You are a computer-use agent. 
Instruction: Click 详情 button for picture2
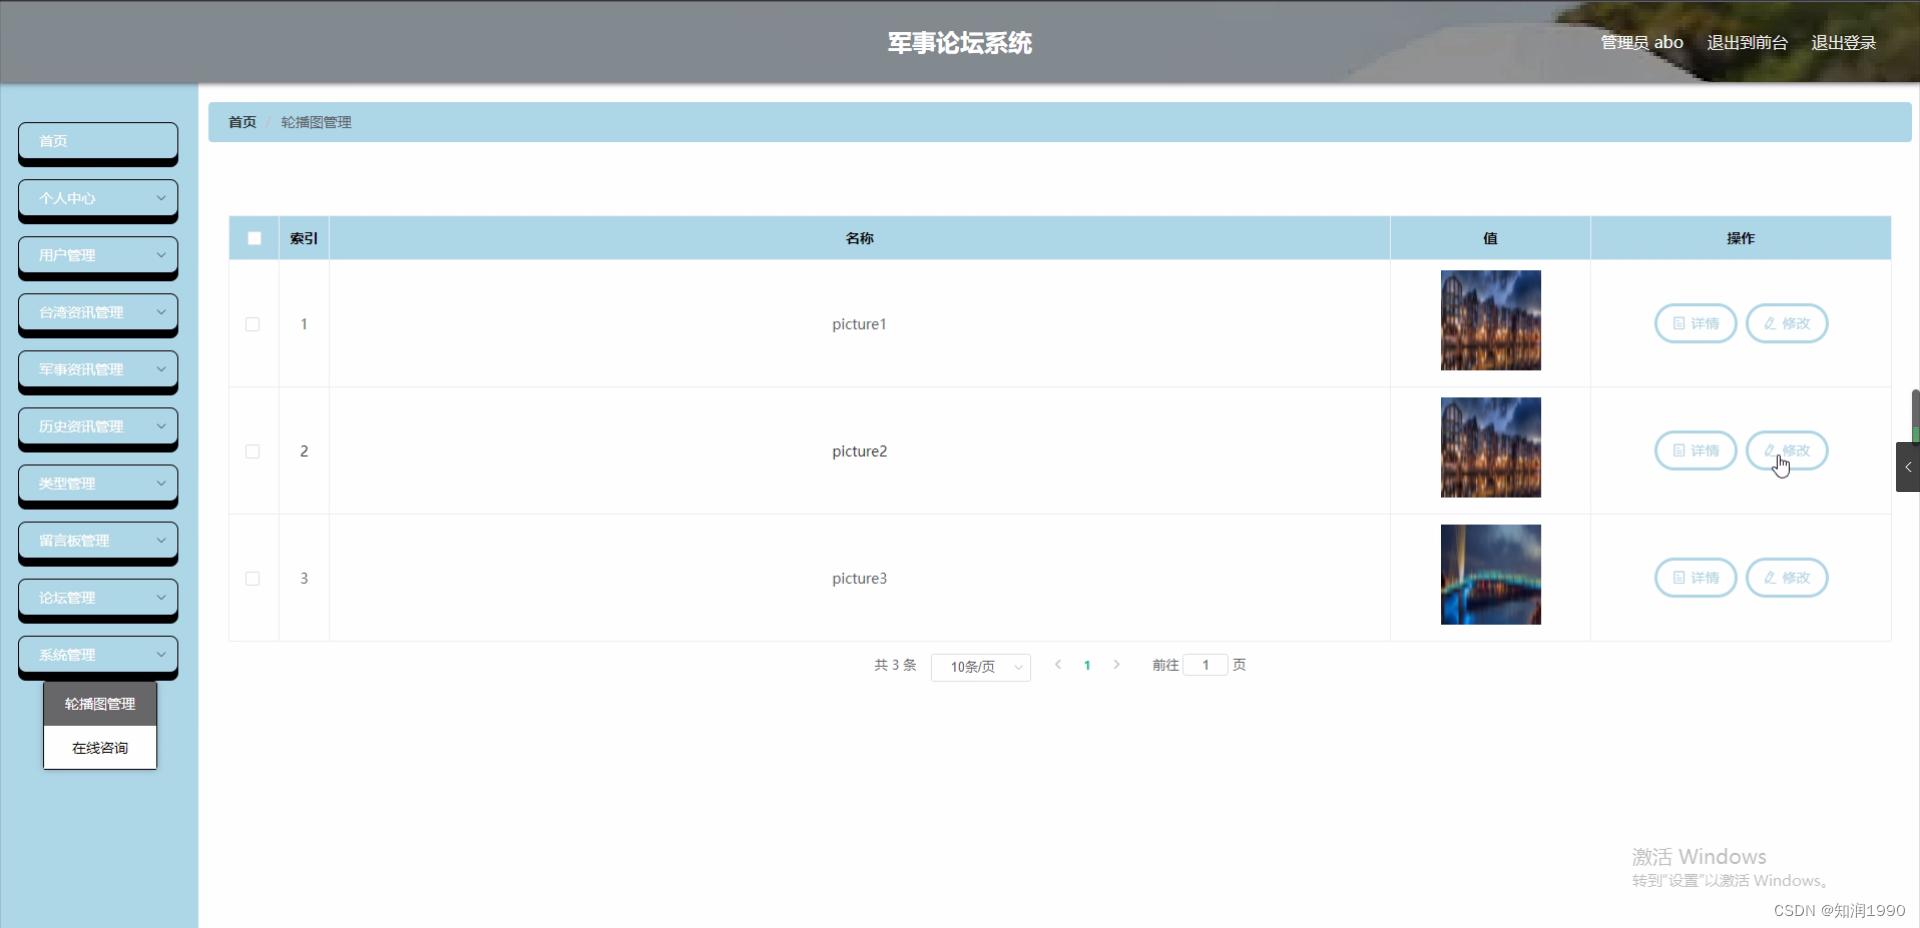(x=1695, y=450)
